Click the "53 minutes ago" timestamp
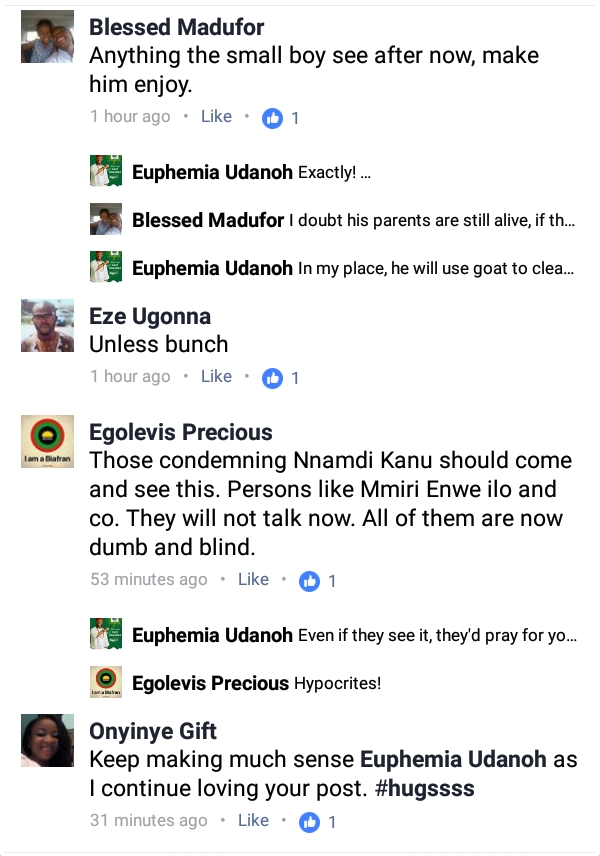 click(x=148, y=580)
